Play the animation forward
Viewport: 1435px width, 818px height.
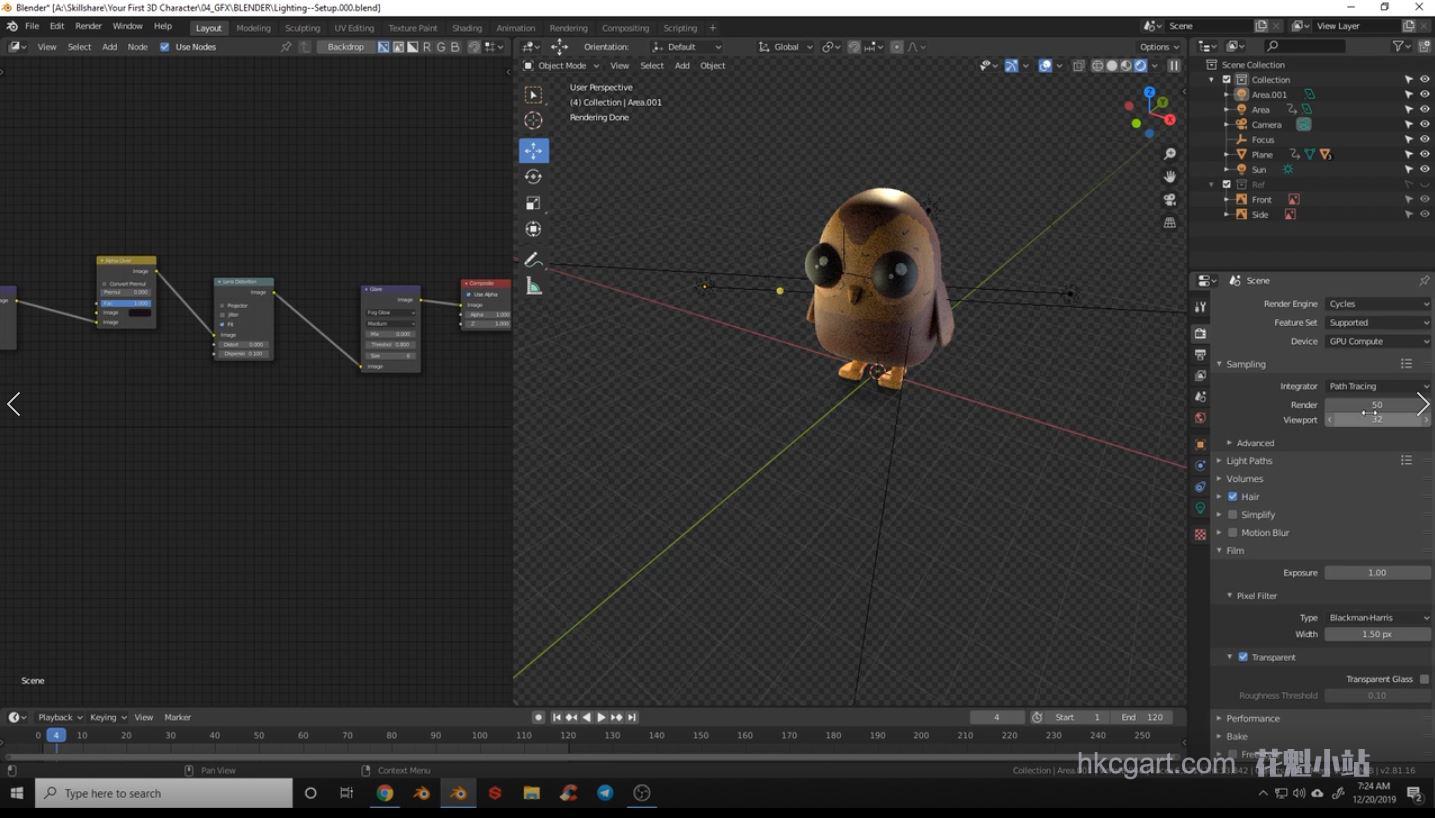click(x=601, y=718)
